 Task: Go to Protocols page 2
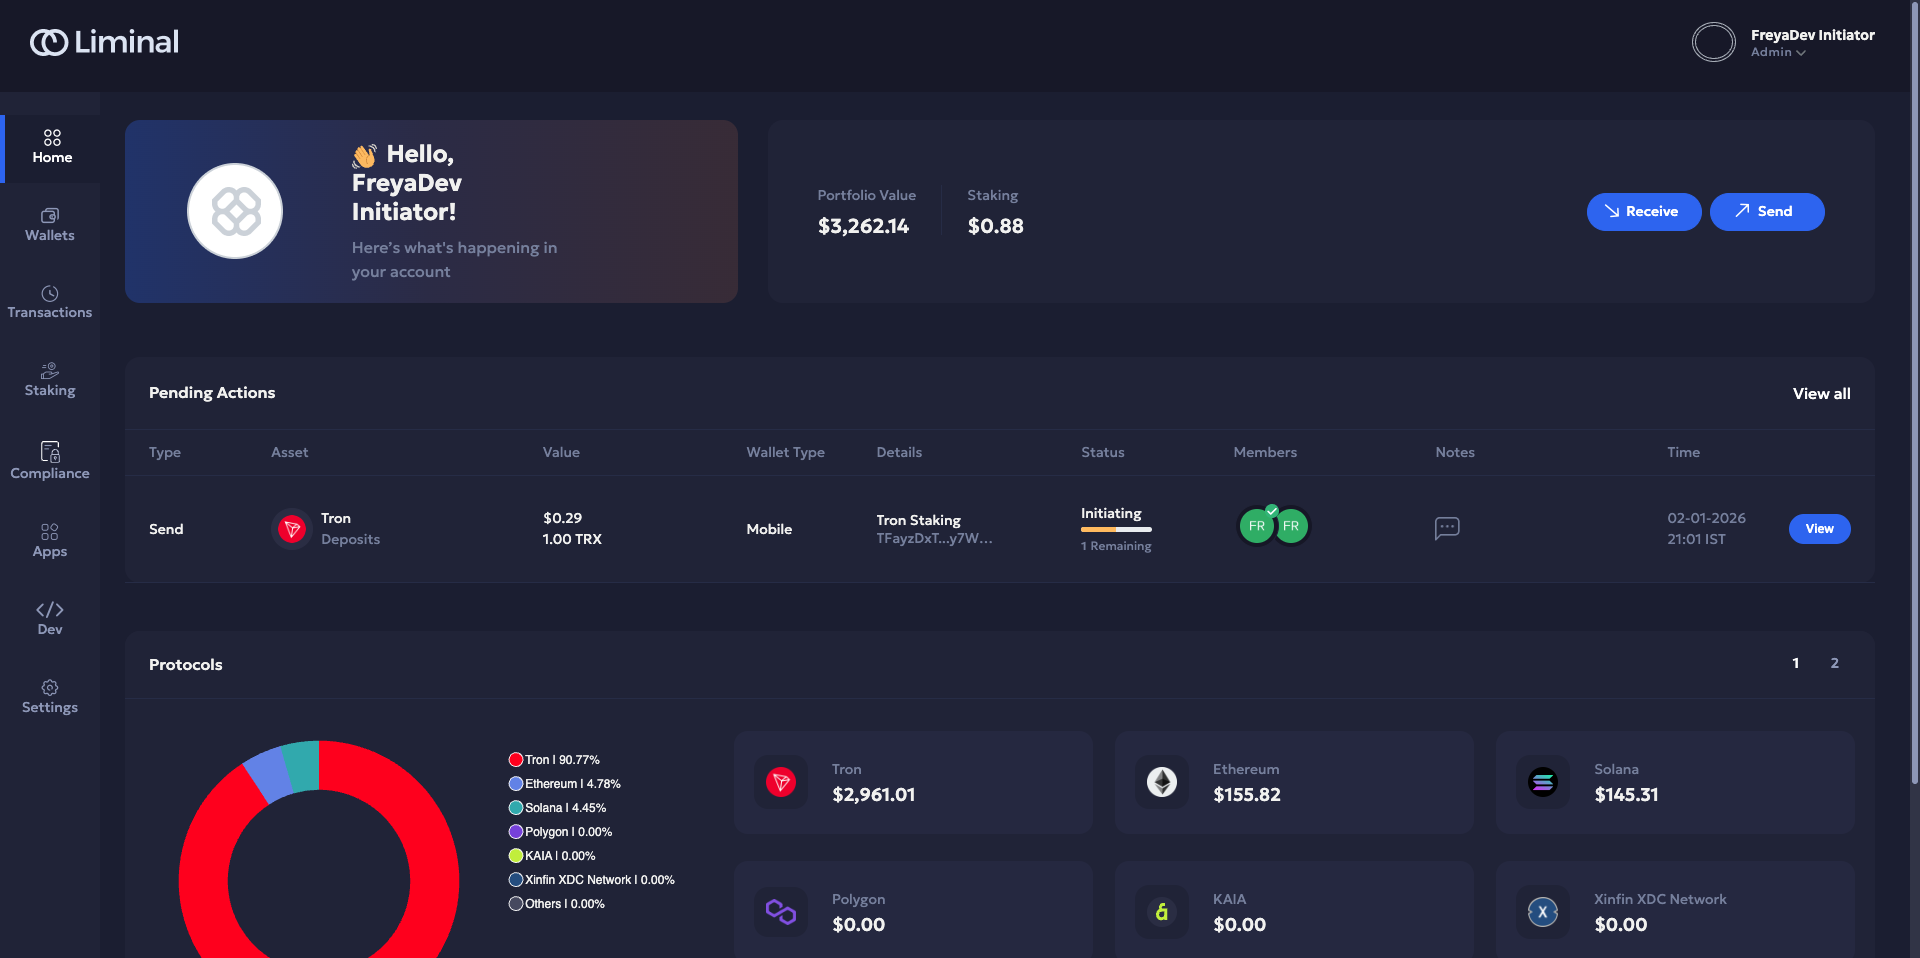point(1835,663)
